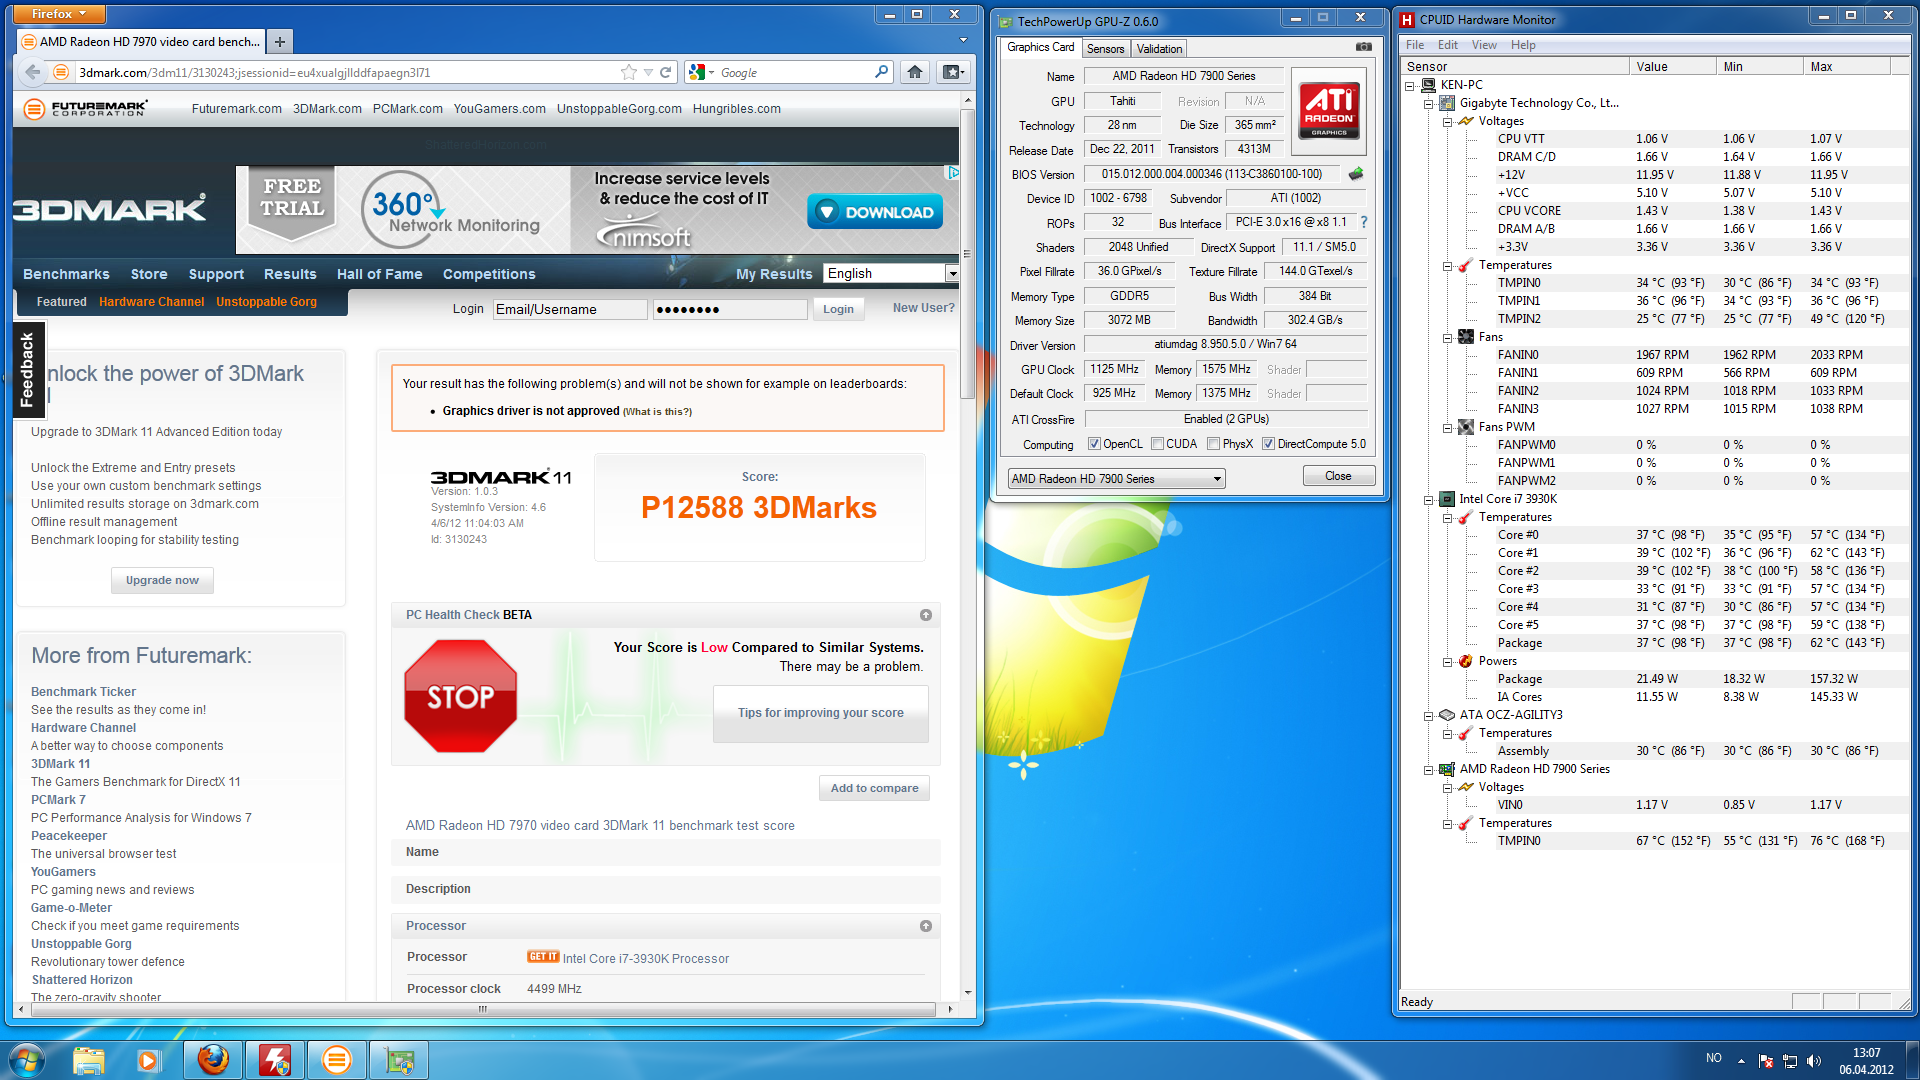Image resolution: width=1920 pixels, height=1080 pixels.
Task: Click the Login button on 3DMark page
Action: [x=838, y=309]
